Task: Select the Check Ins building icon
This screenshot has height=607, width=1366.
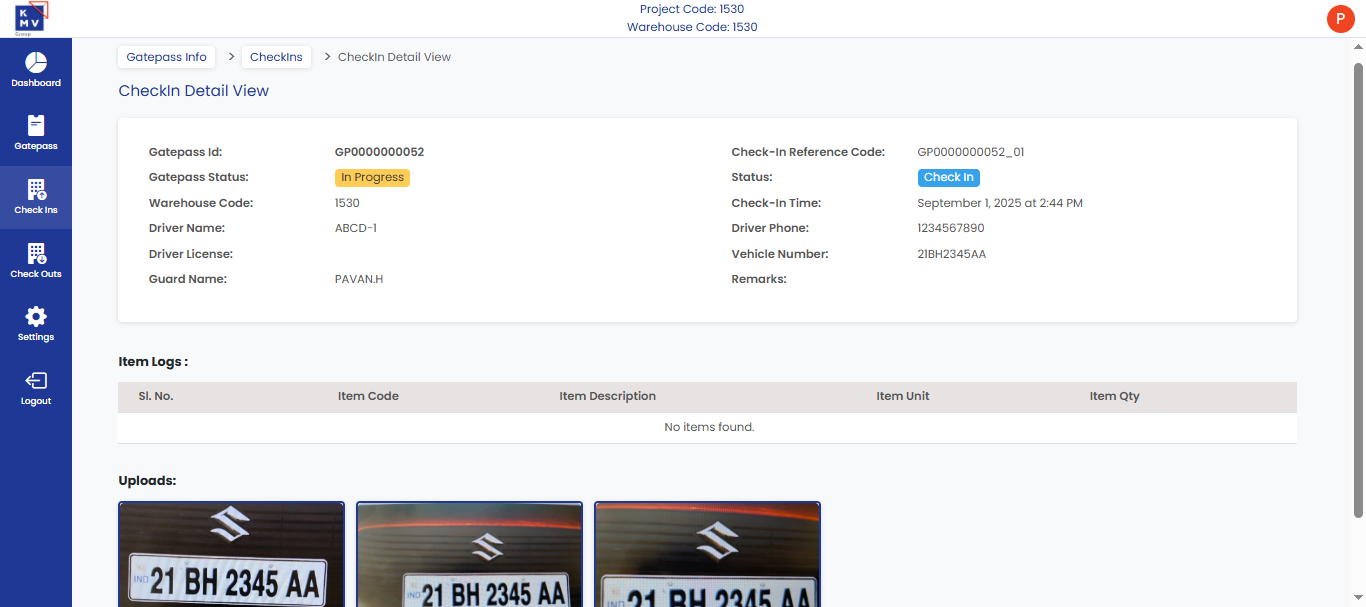Action: coord(36,189)
